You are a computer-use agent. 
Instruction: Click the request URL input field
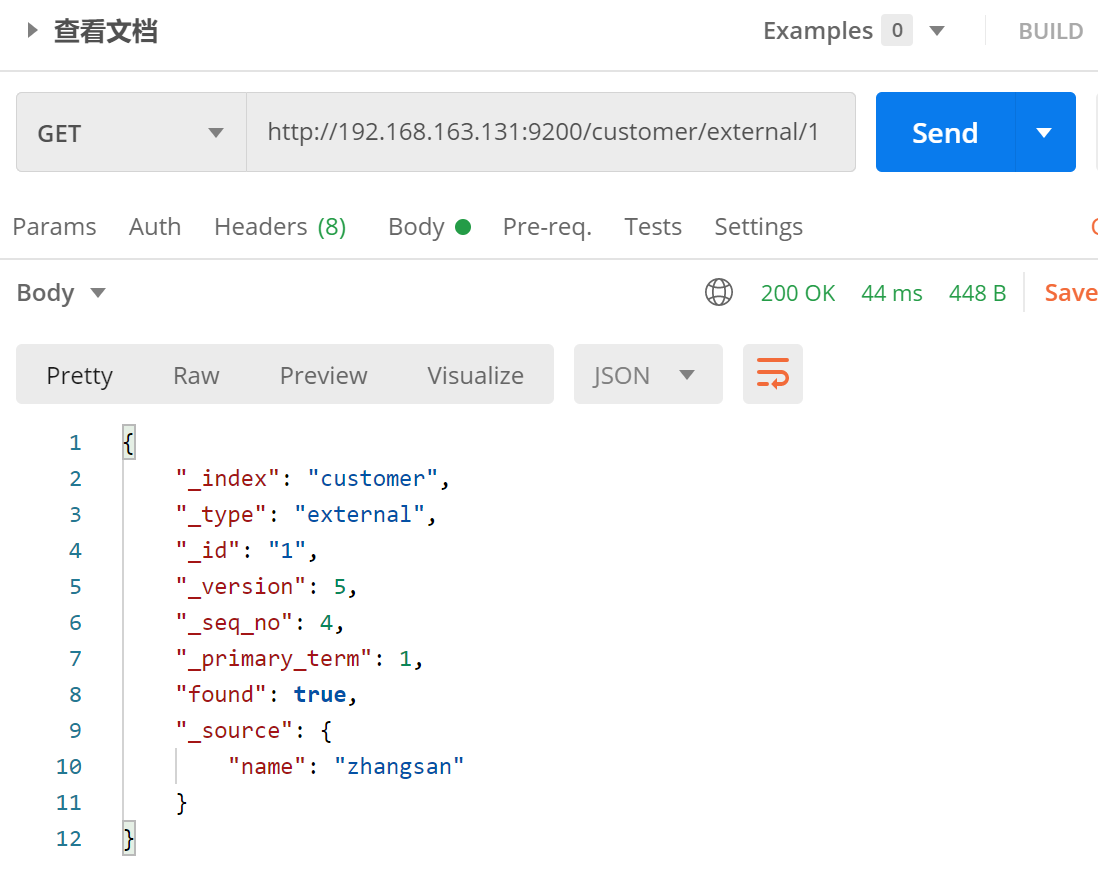(550, 132)
